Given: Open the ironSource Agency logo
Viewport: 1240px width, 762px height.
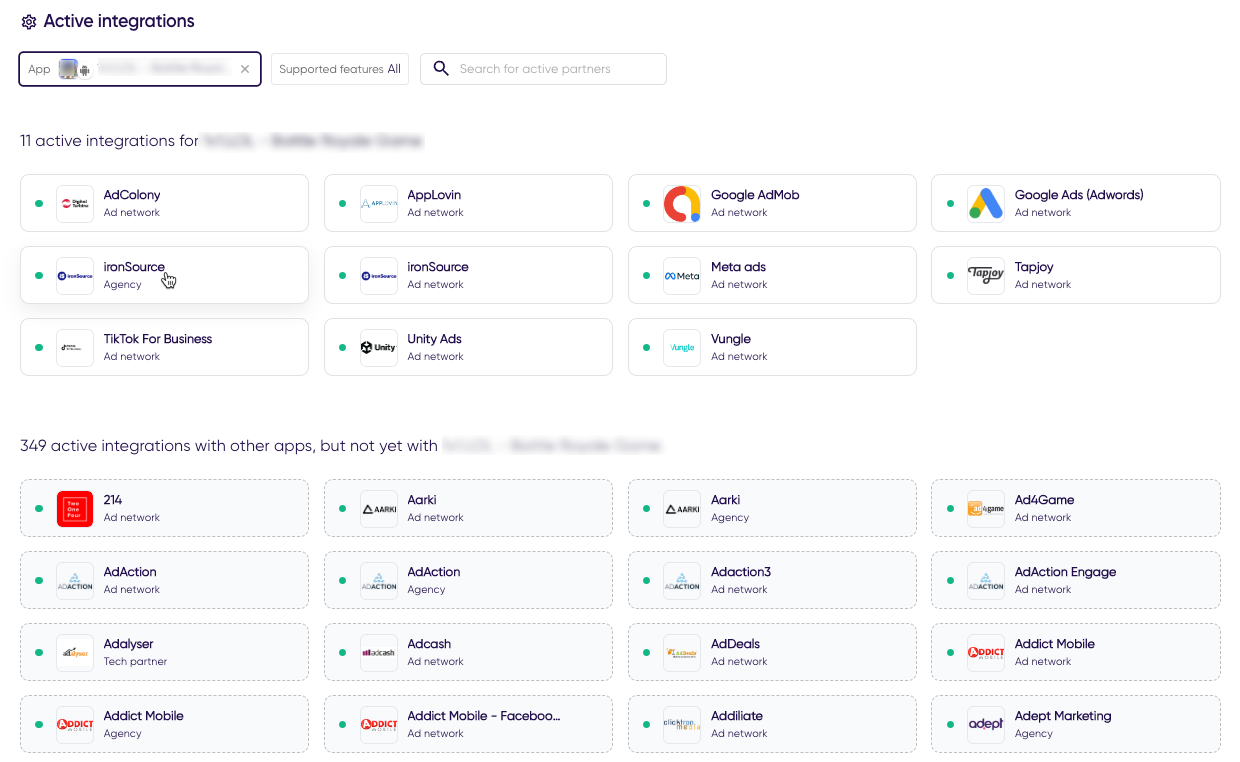Looking at the screenshot, I should [75, 275].
